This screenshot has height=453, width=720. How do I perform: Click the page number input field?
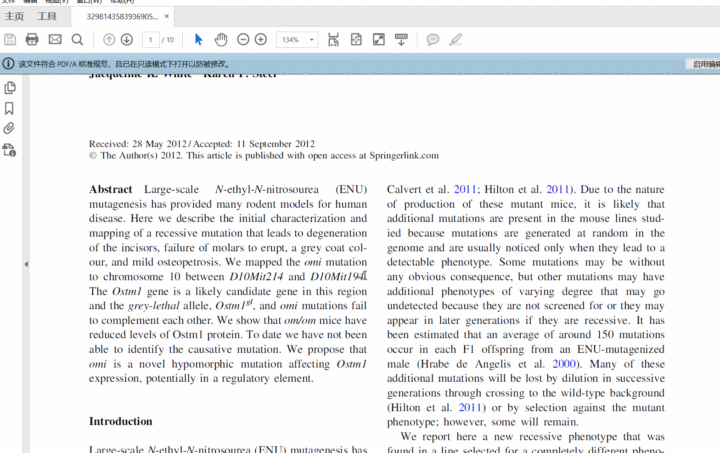coord(149,39)
